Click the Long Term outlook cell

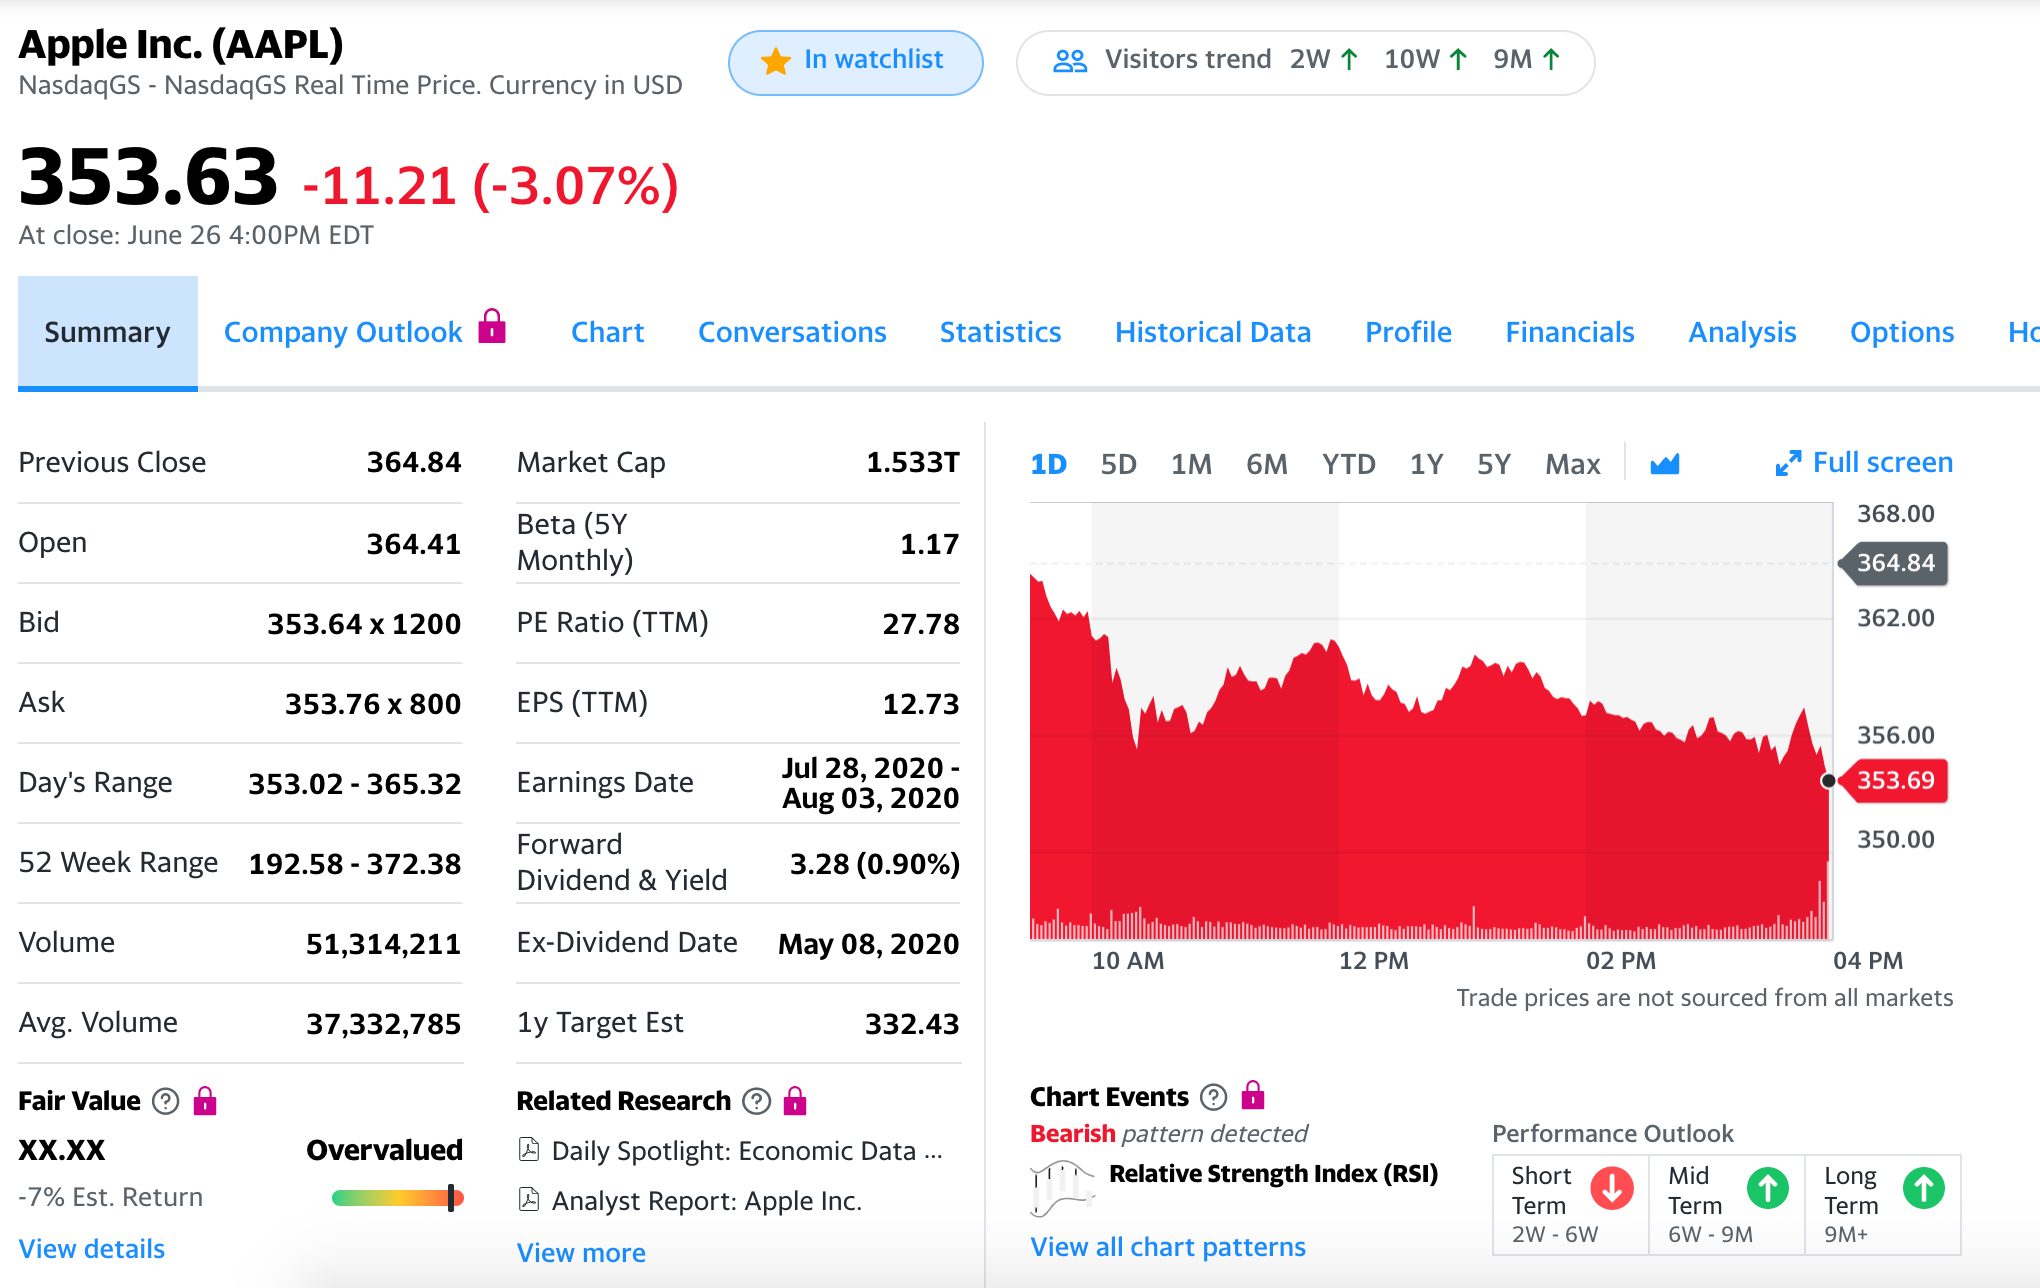(1883, 1204)
